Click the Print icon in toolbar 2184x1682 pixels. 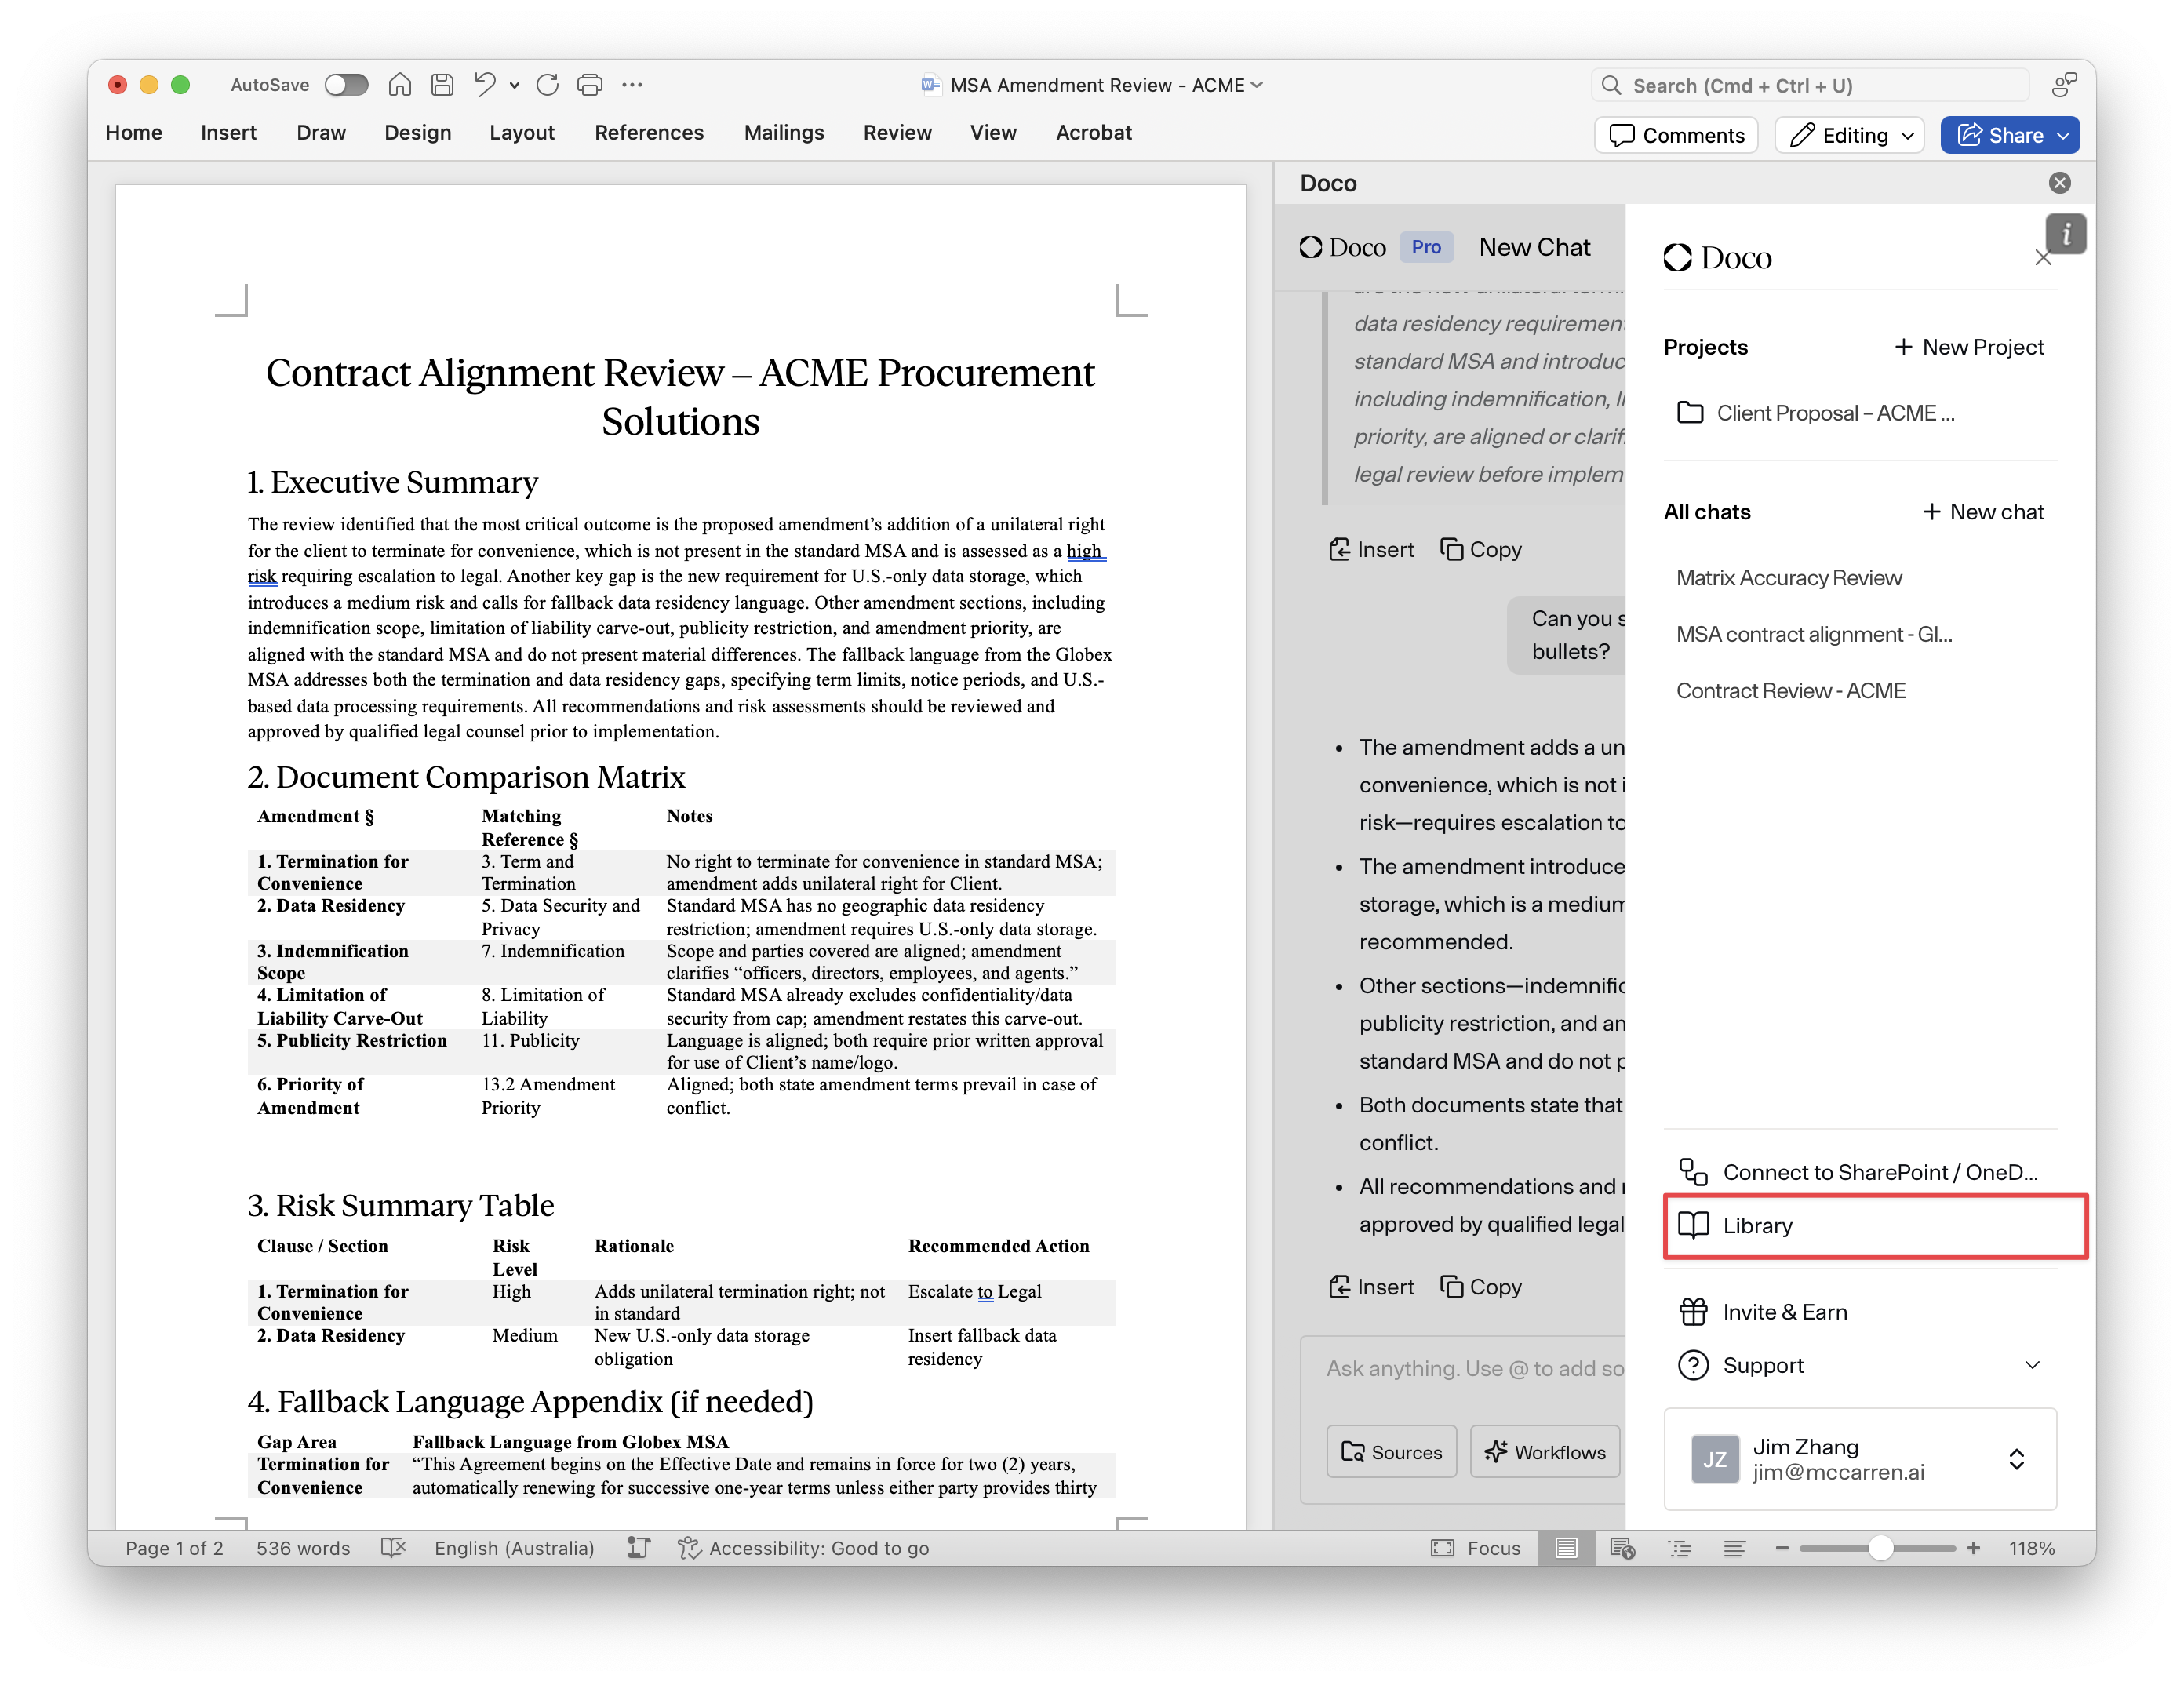[x=590, y=85]
